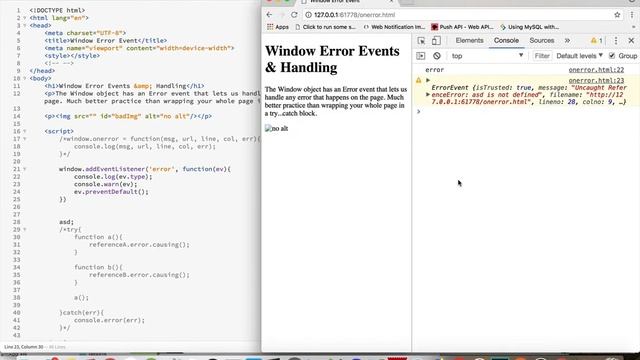Screen dimensions: 640x360
Task: Click 'ev.preventDefault();' in the editor
Action: (111, 192)
